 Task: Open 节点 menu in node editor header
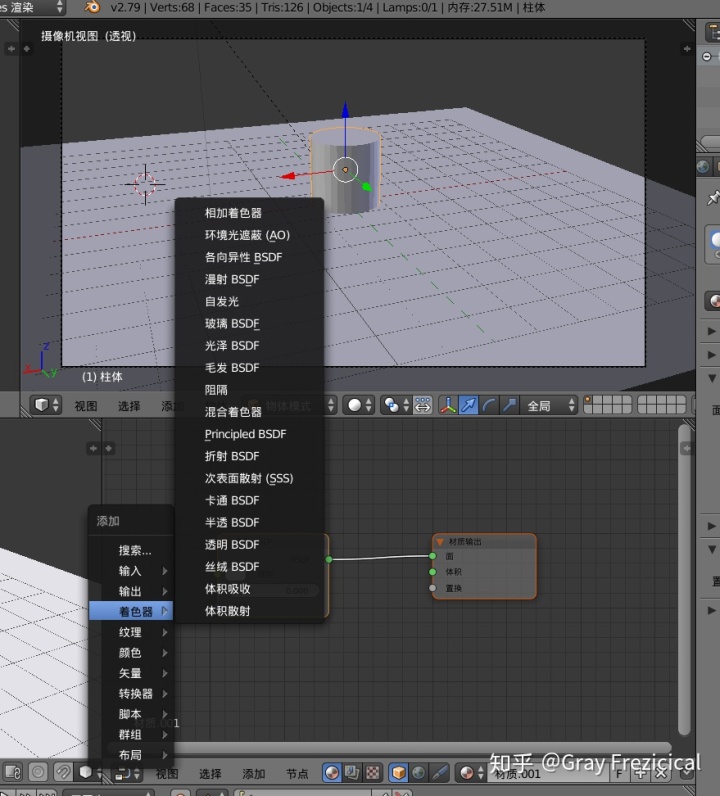[x=297, y=774]
